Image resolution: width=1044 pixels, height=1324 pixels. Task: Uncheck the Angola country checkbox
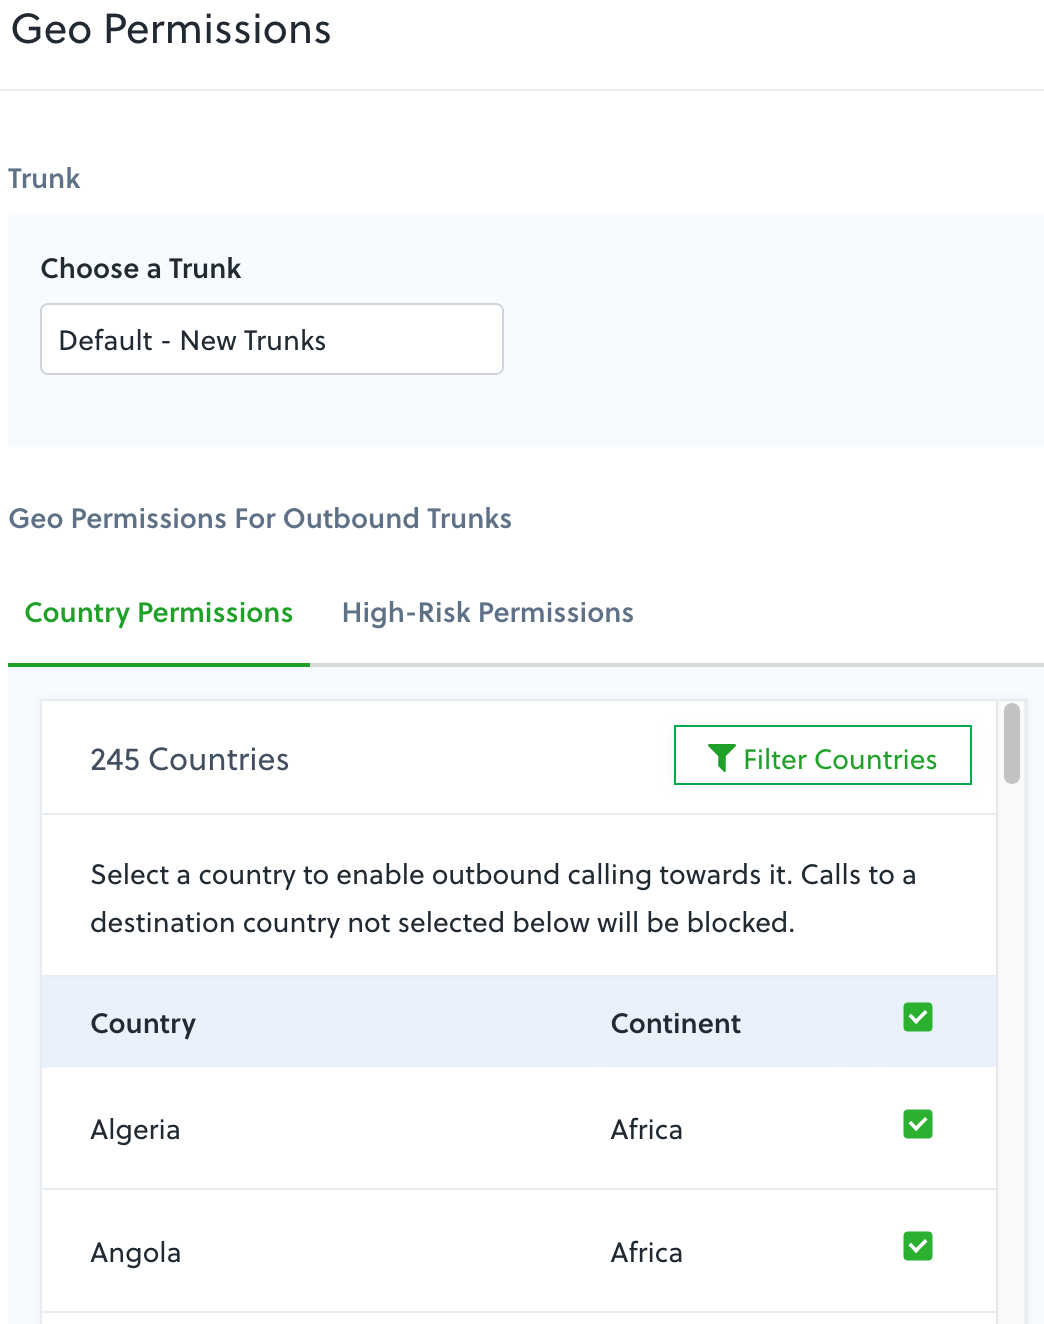click(x=917, y=1246)
